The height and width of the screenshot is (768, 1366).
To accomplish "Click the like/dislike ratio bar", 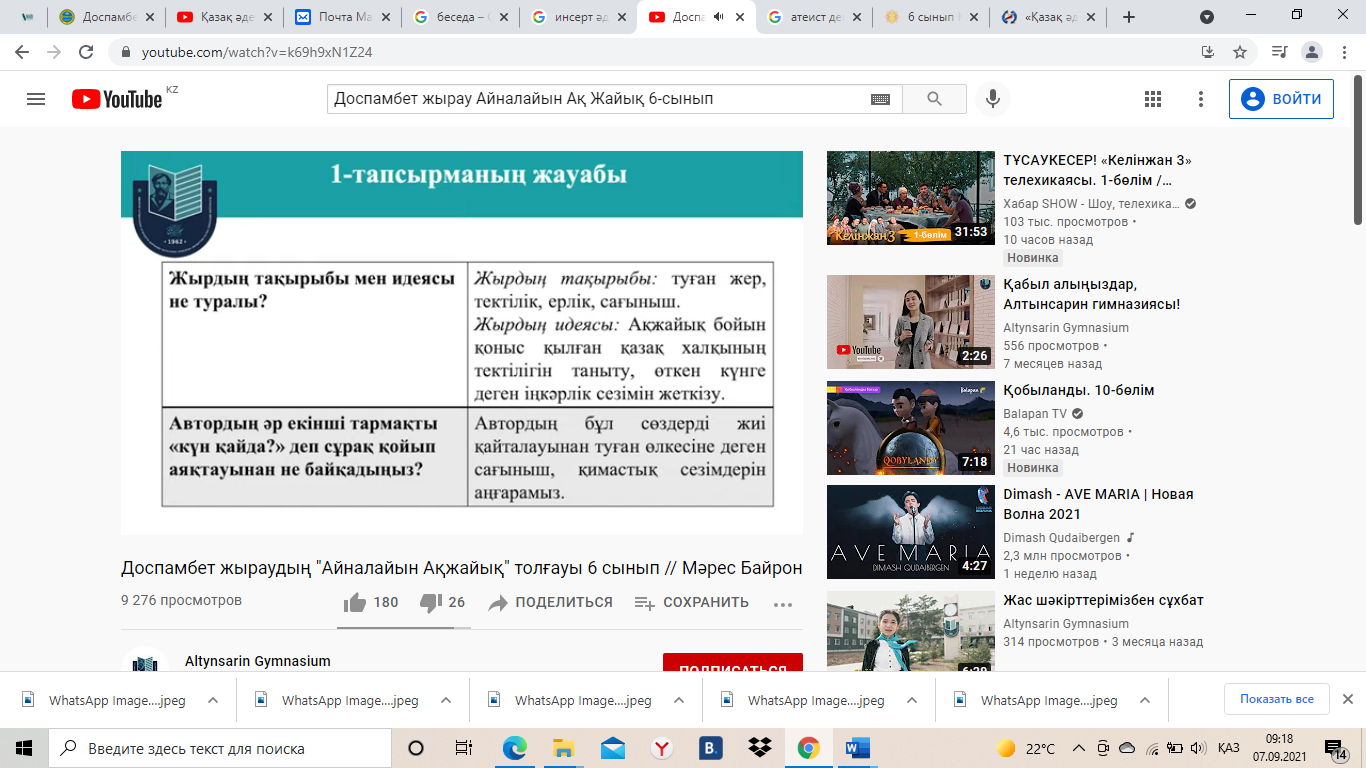I will click(x=403, y=628).
